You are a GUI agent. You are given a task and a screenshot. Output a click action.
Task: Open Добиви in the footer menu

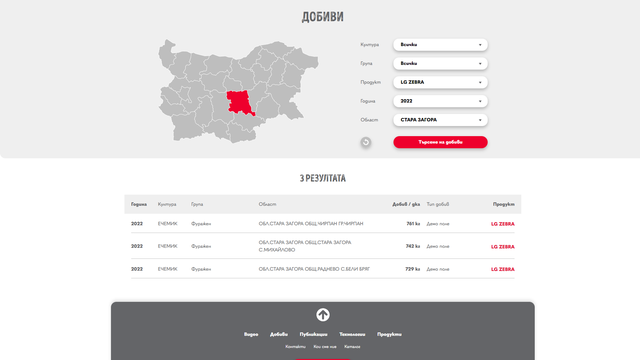click(x=279, y=334)
